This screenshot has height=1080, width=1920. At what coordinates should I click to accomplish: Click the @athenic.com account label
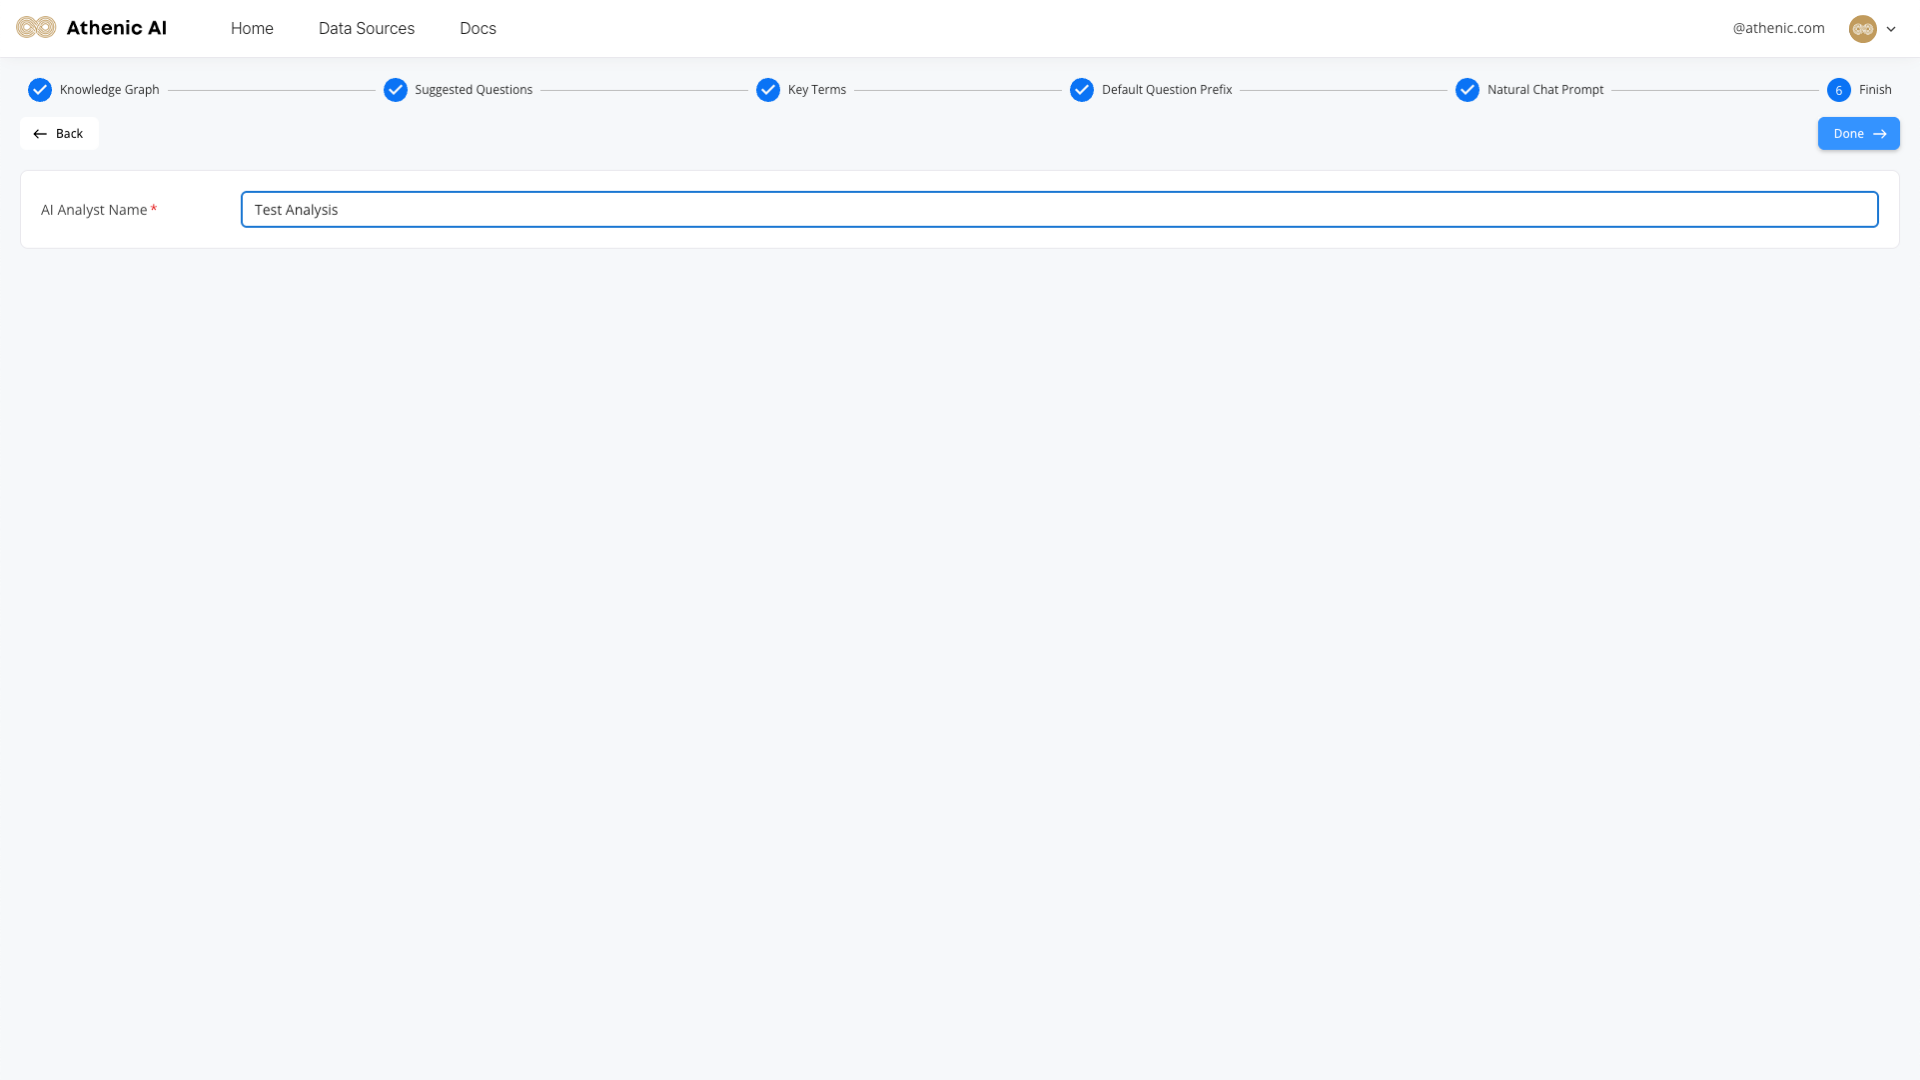(1778, 28)
